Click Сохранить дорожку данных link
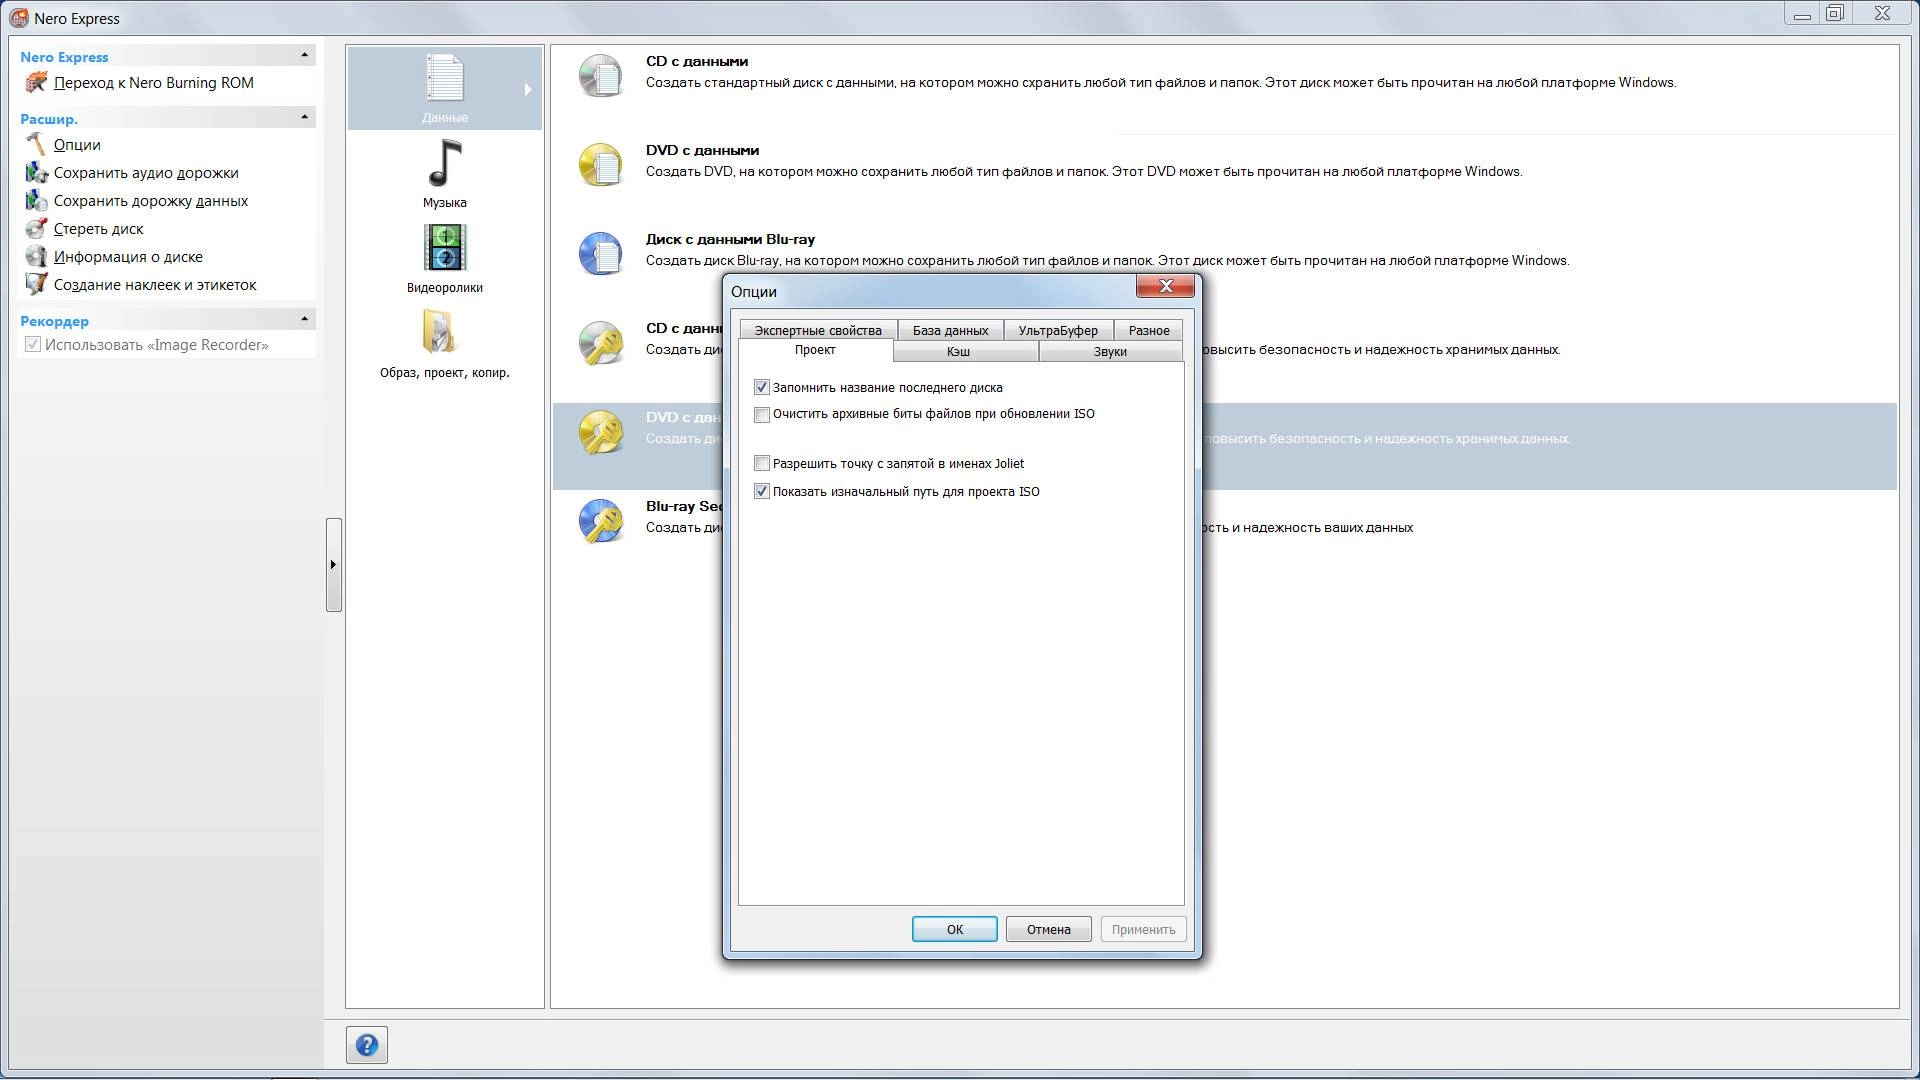Image resolution: width=1920 pixels, height=1080 pixels. (151, 201)
